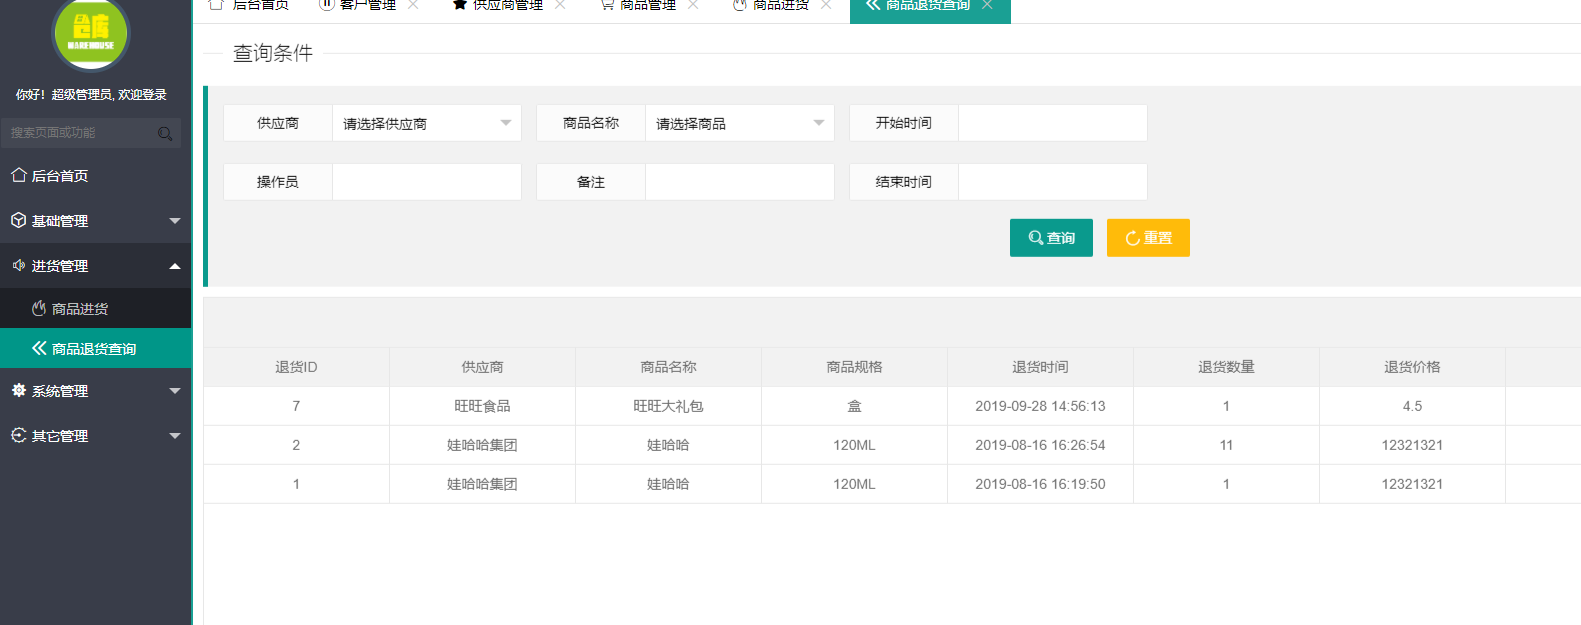Click the flame icon beside 商品进货
Screen dimensions: 1581x625
point(39,308)
